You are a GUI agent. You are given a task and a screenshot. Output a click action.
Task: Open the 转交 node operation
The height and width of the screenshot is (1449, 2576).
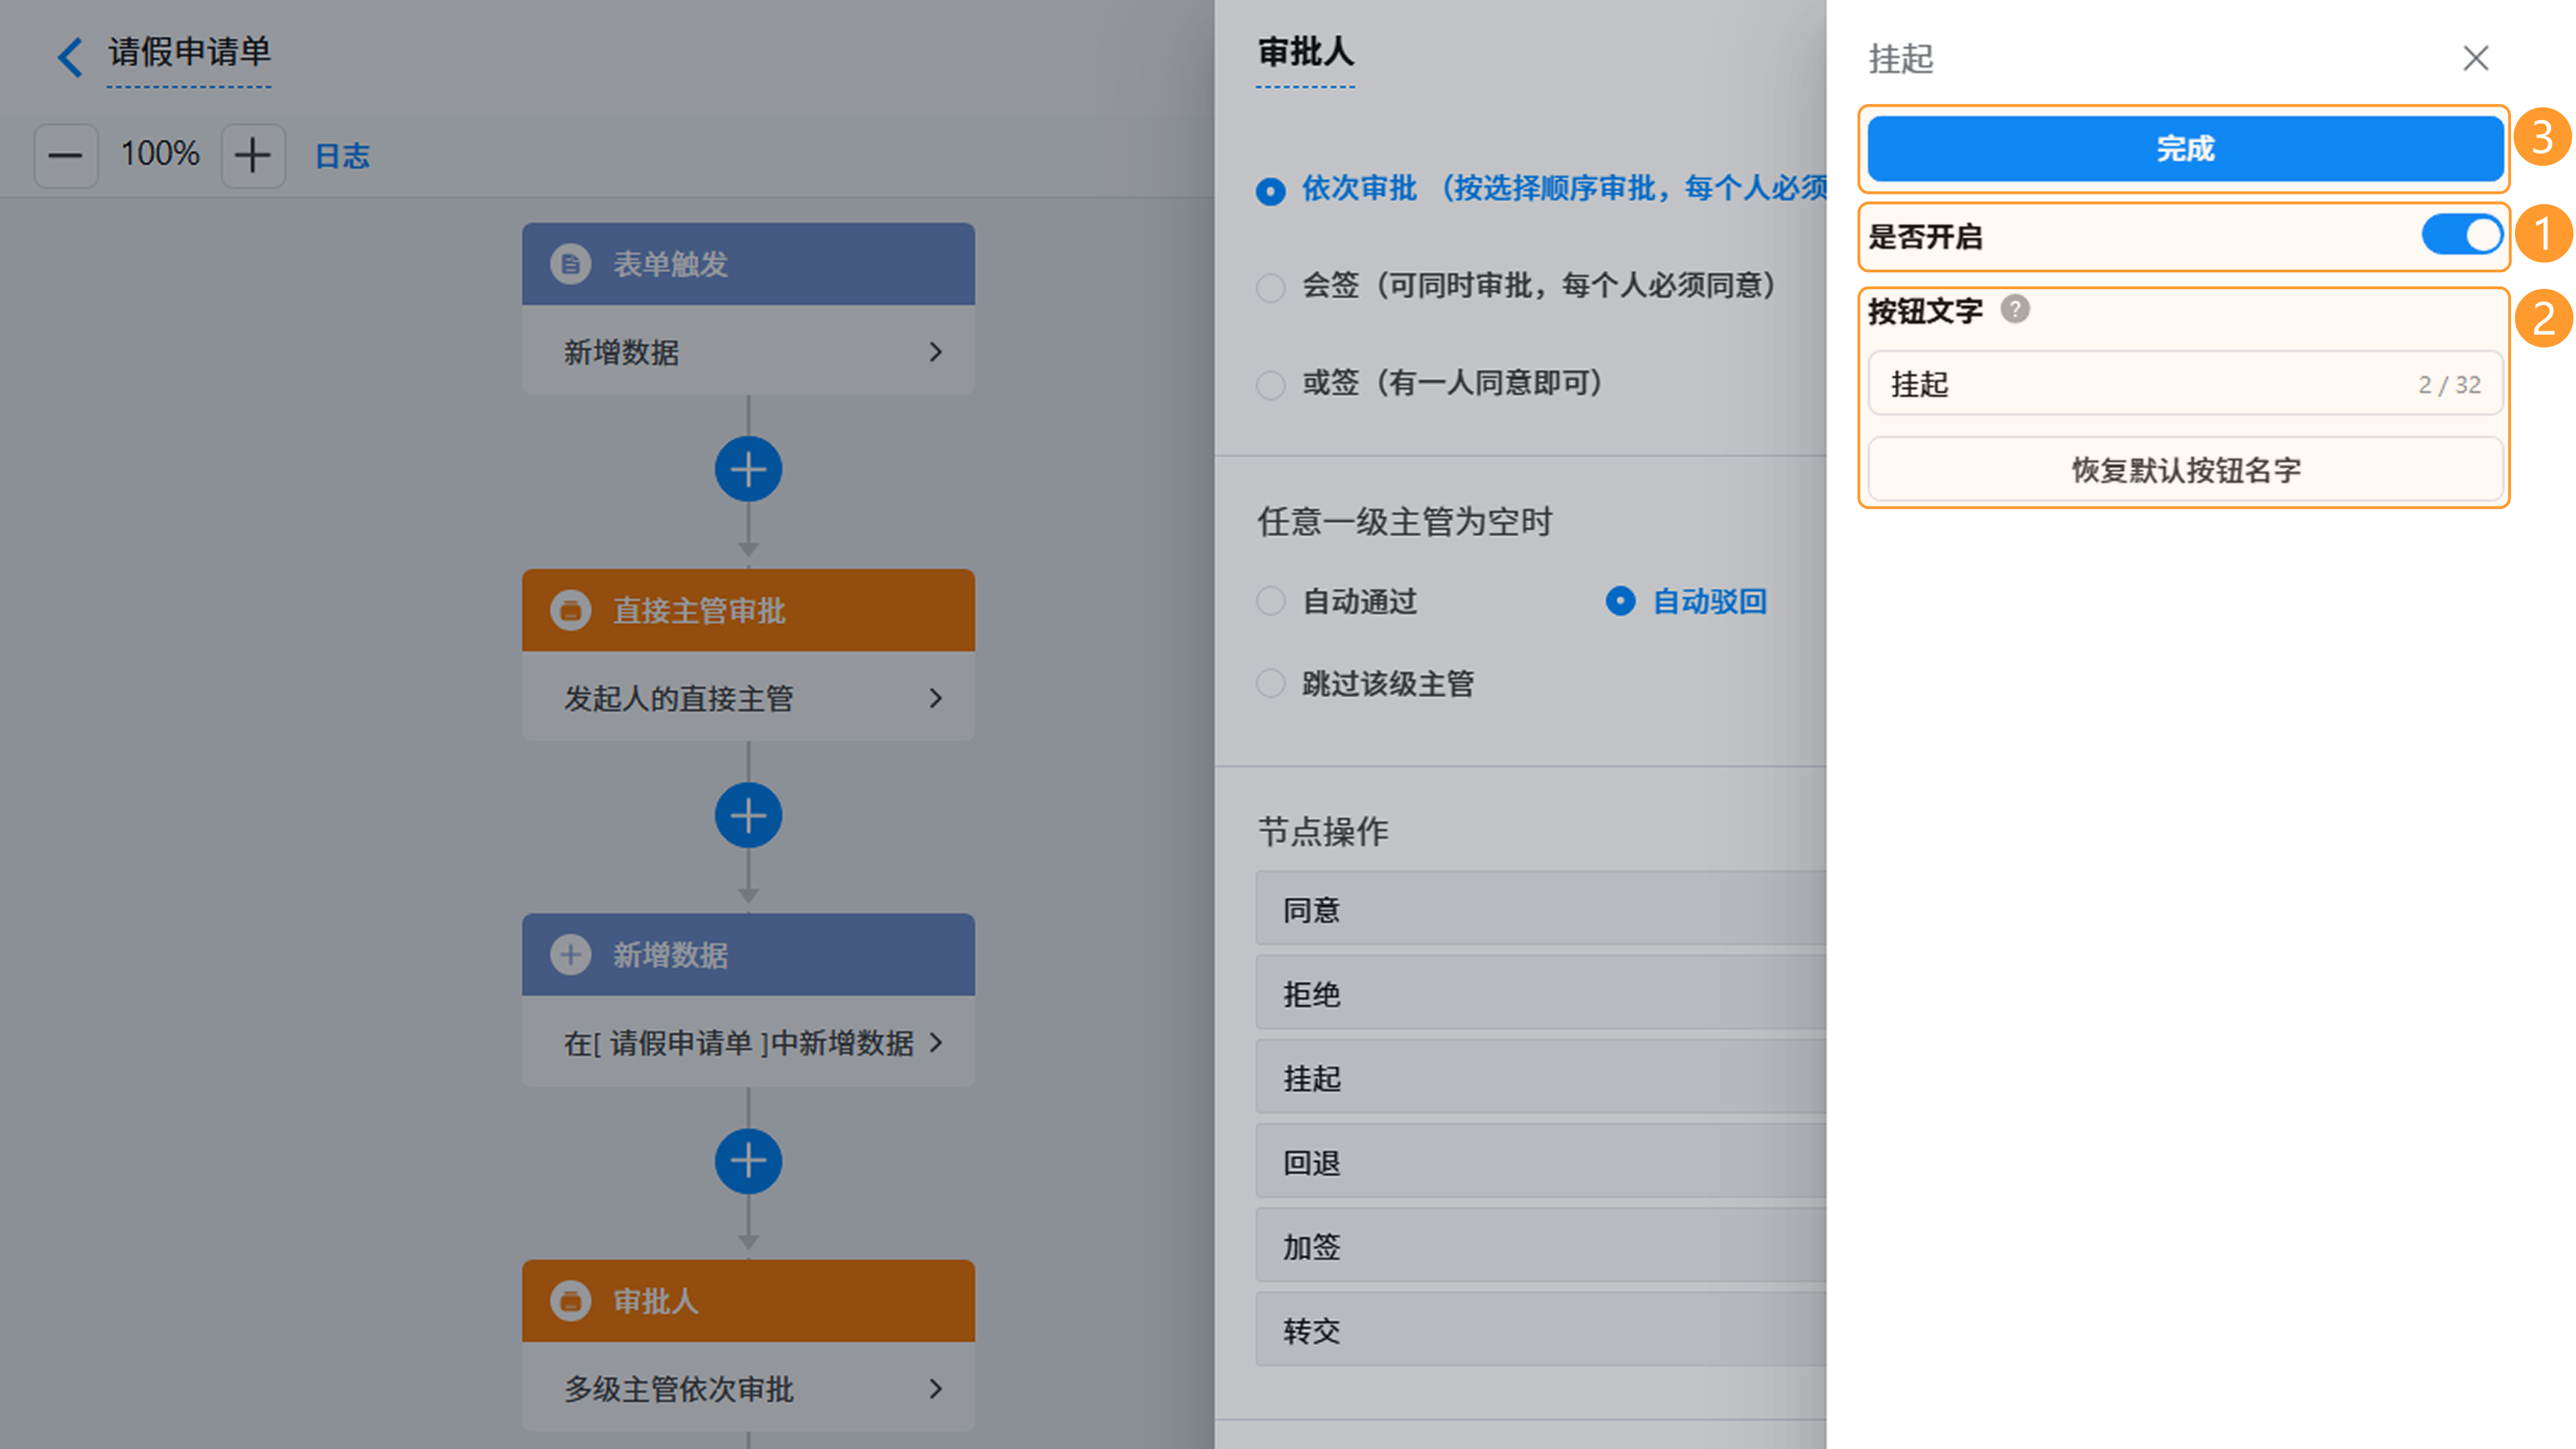pos(1541,1329)
